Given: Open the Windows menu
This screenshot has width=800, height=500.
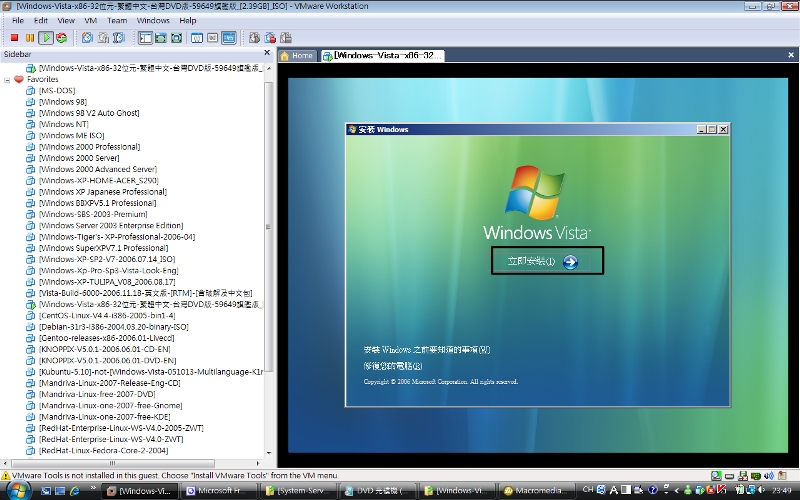Looking at the screenshot, I should coord(153,20).
